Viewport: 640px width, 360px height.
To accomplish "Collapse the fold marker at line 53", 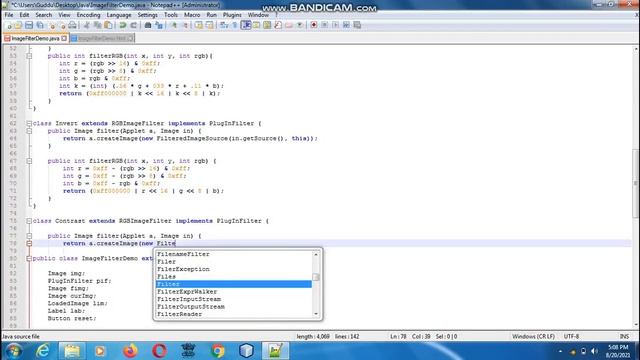I will [x=29, y=56].
